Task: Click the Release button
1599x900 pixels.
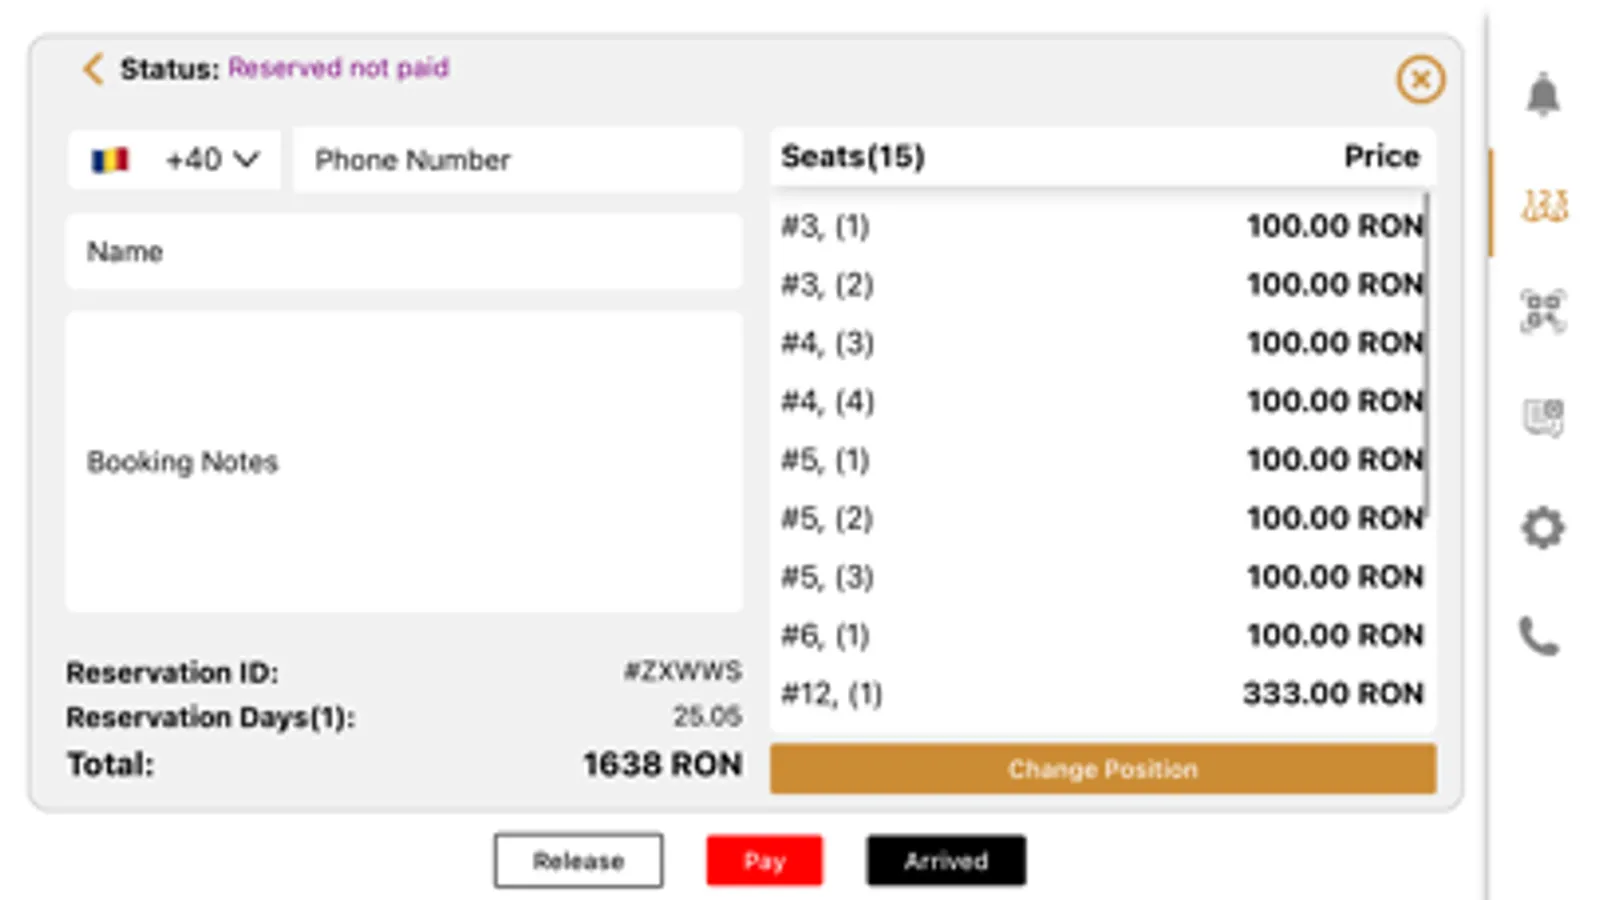Action: pyautogui.click(x=578, y=861)
